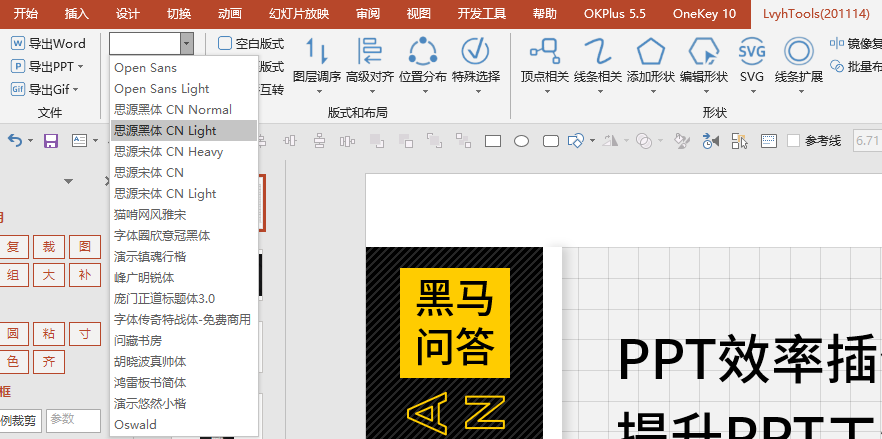Expand the undo history arrow
This screenshot has width=882, height=439.
click(30, 141)
